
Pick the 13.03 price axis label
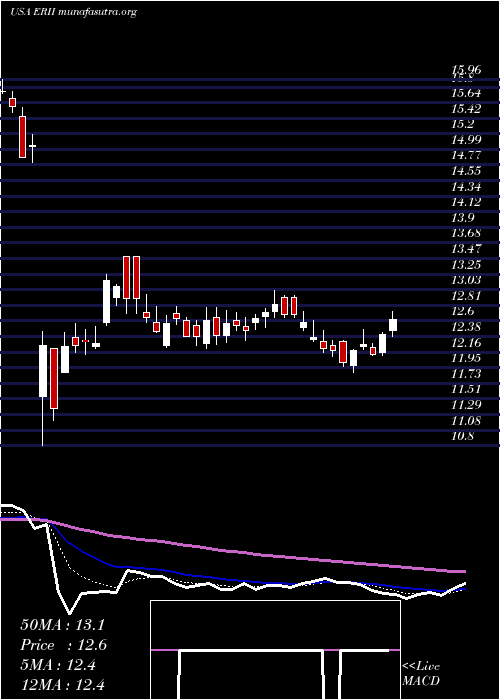467,280
